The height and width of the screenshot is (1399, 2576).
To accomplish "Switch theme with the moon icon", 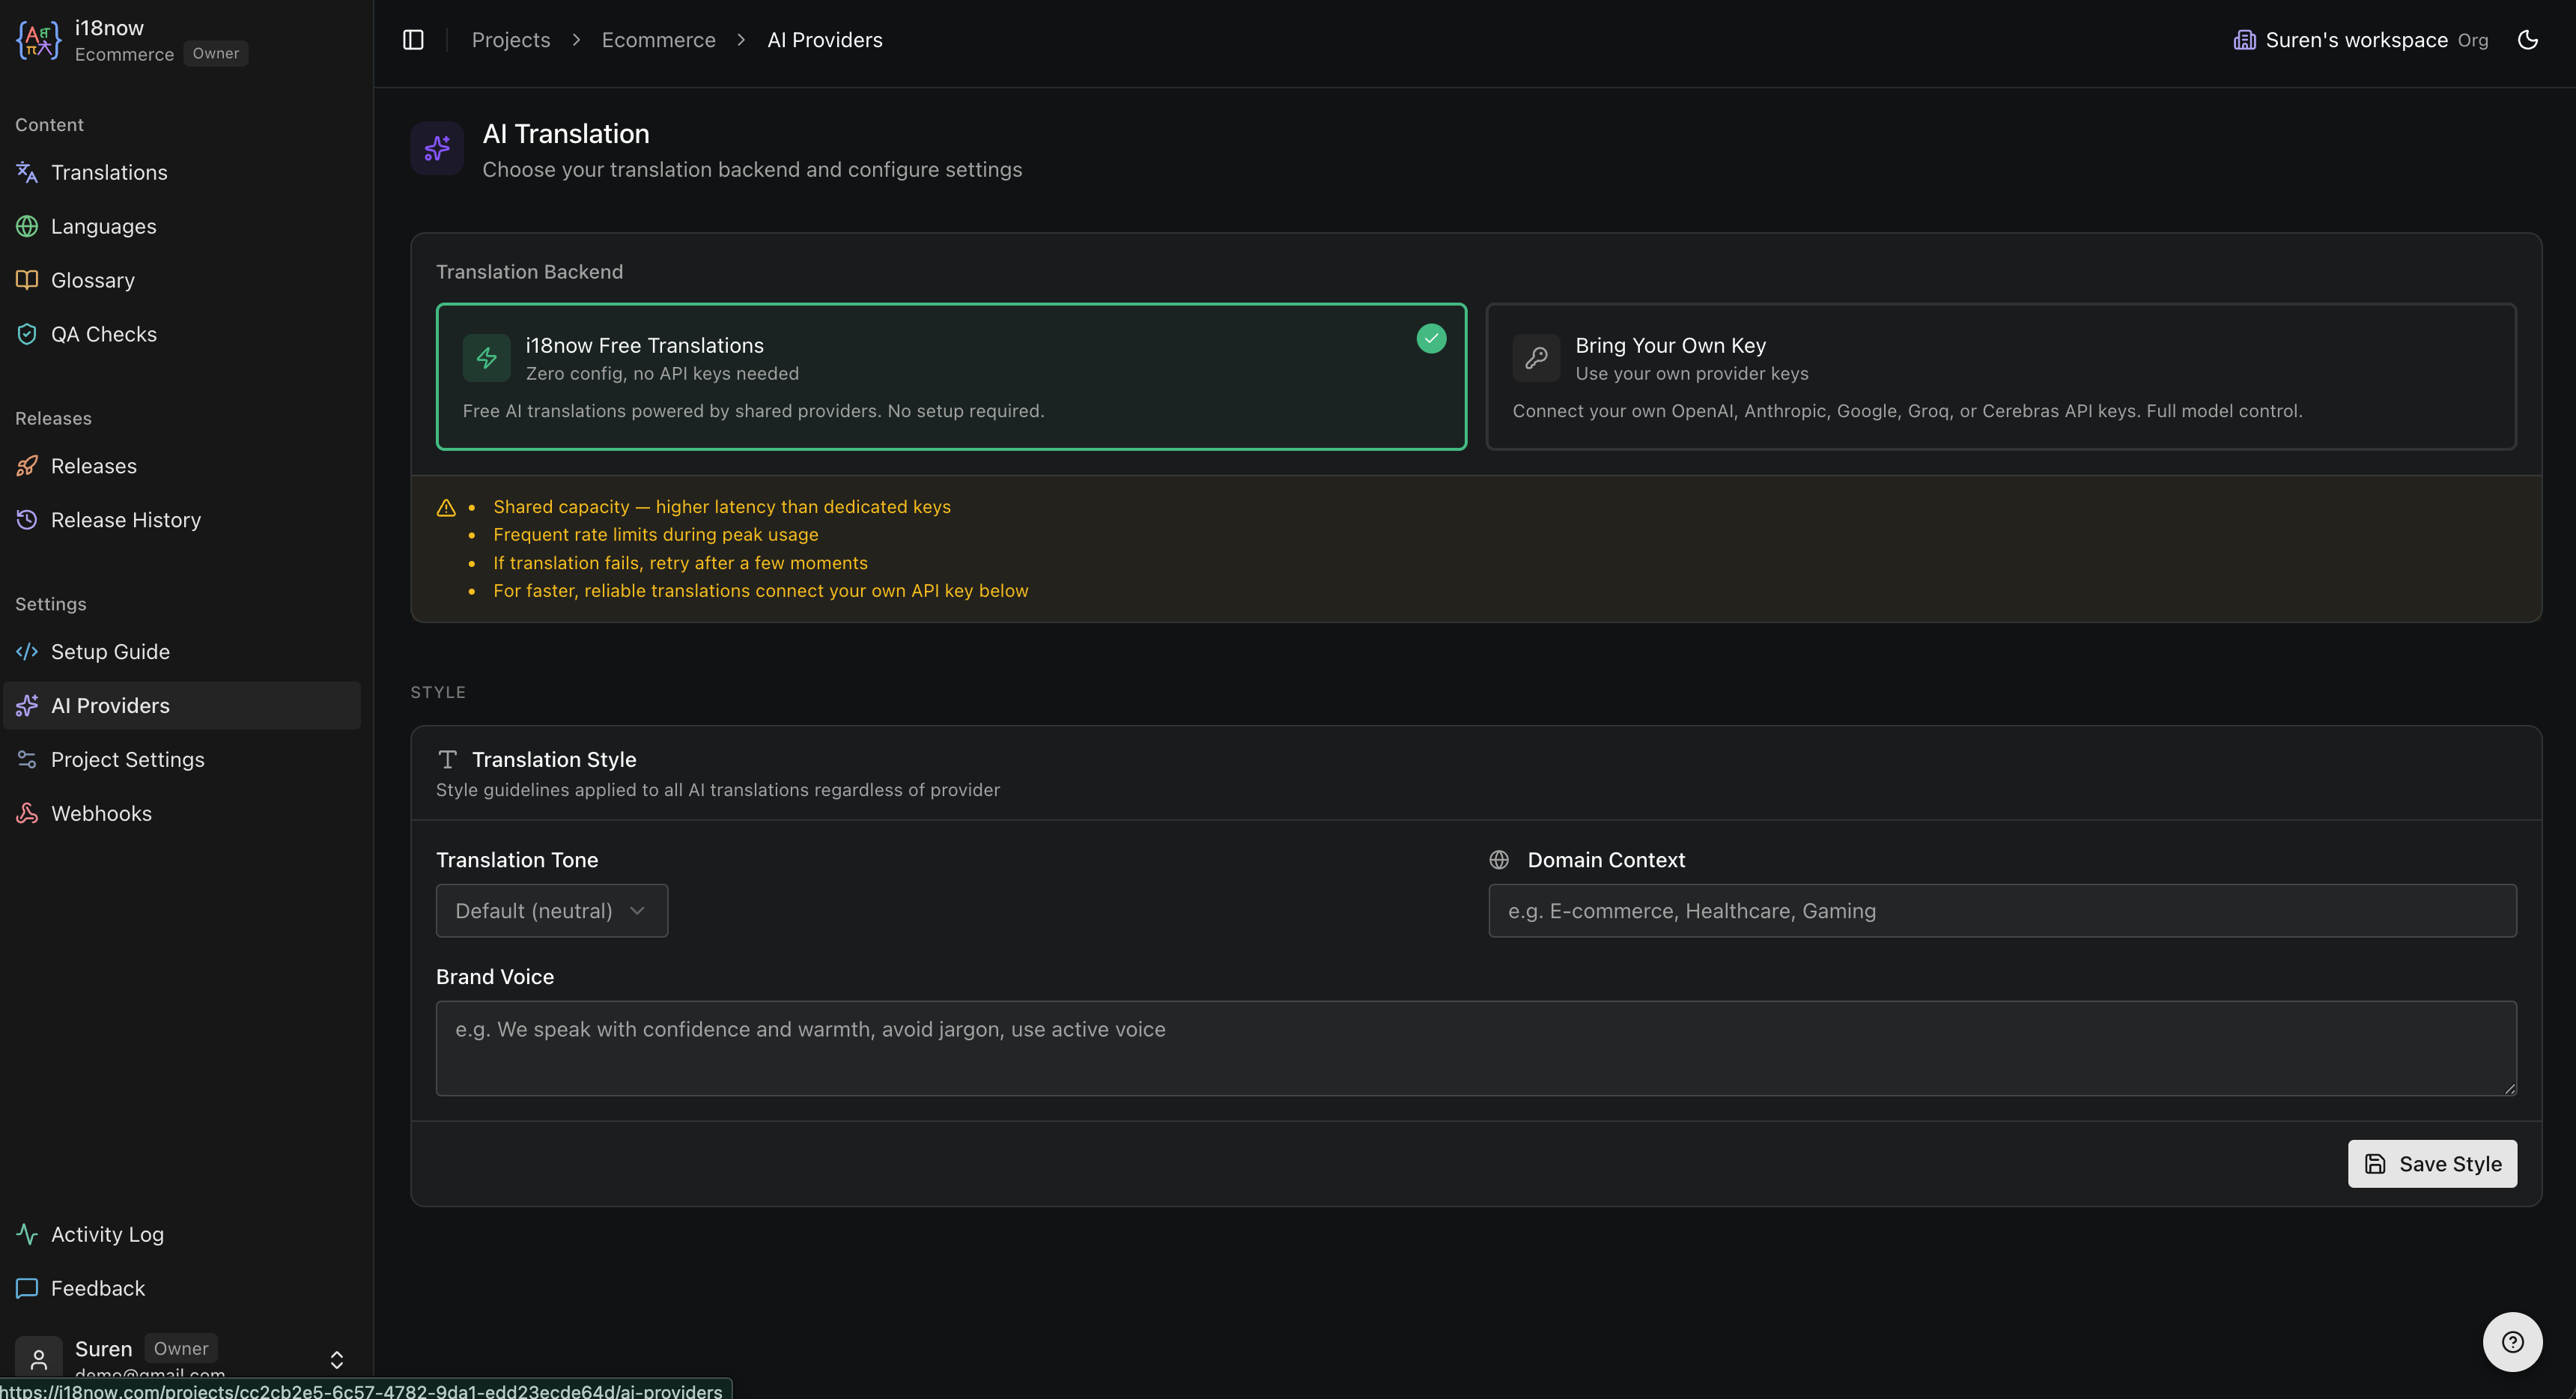I will tap(2527, 40).
